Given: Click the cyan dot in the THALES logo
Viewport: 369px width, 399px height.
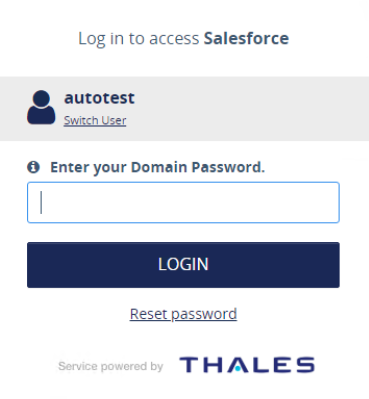Looking at the screenshot, I should coord(238,369).
